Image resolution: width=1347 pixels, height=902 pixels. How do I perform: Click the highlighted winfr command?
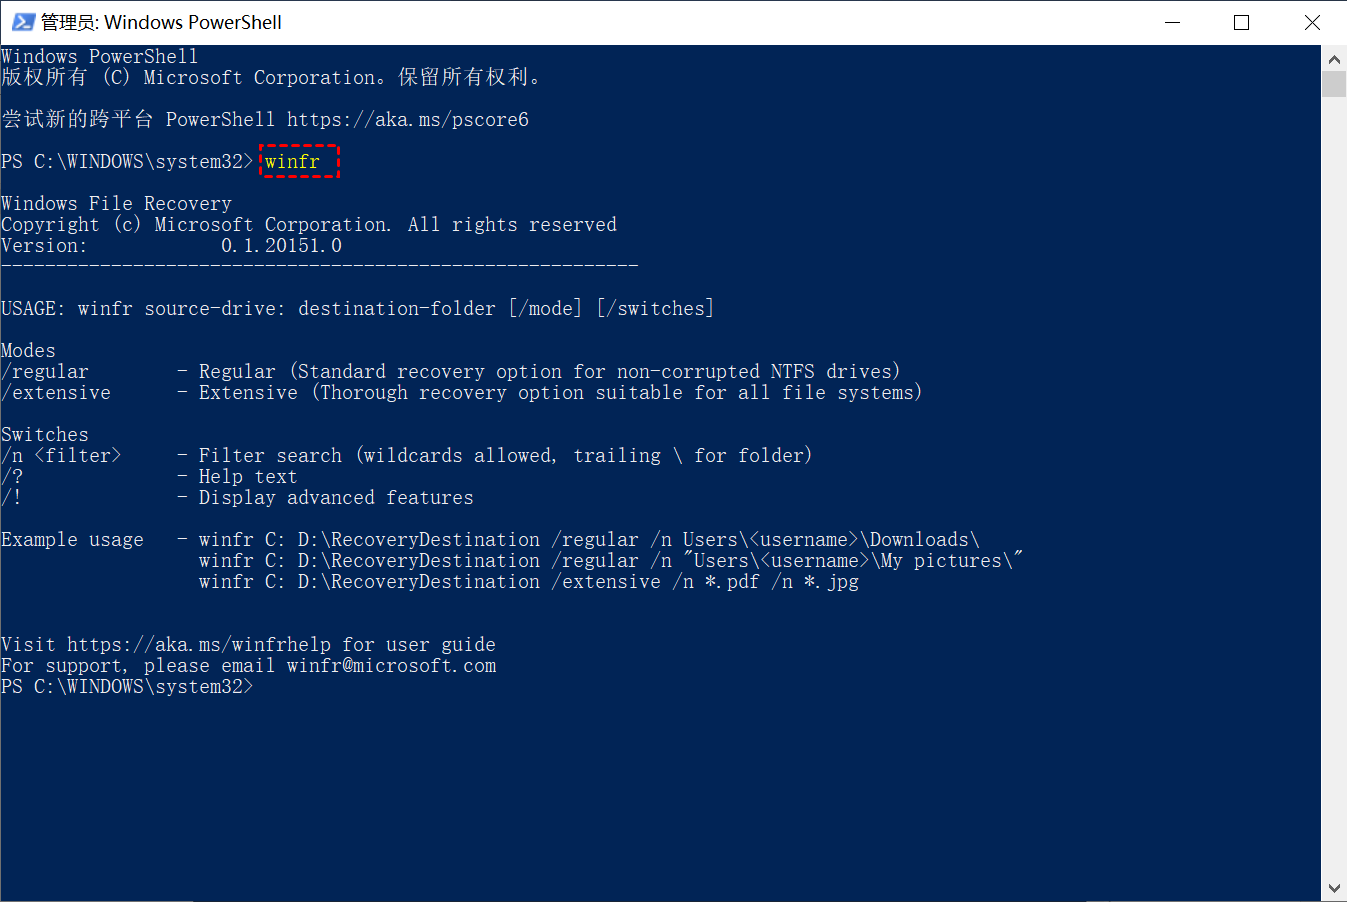click(x=292, y=161)
